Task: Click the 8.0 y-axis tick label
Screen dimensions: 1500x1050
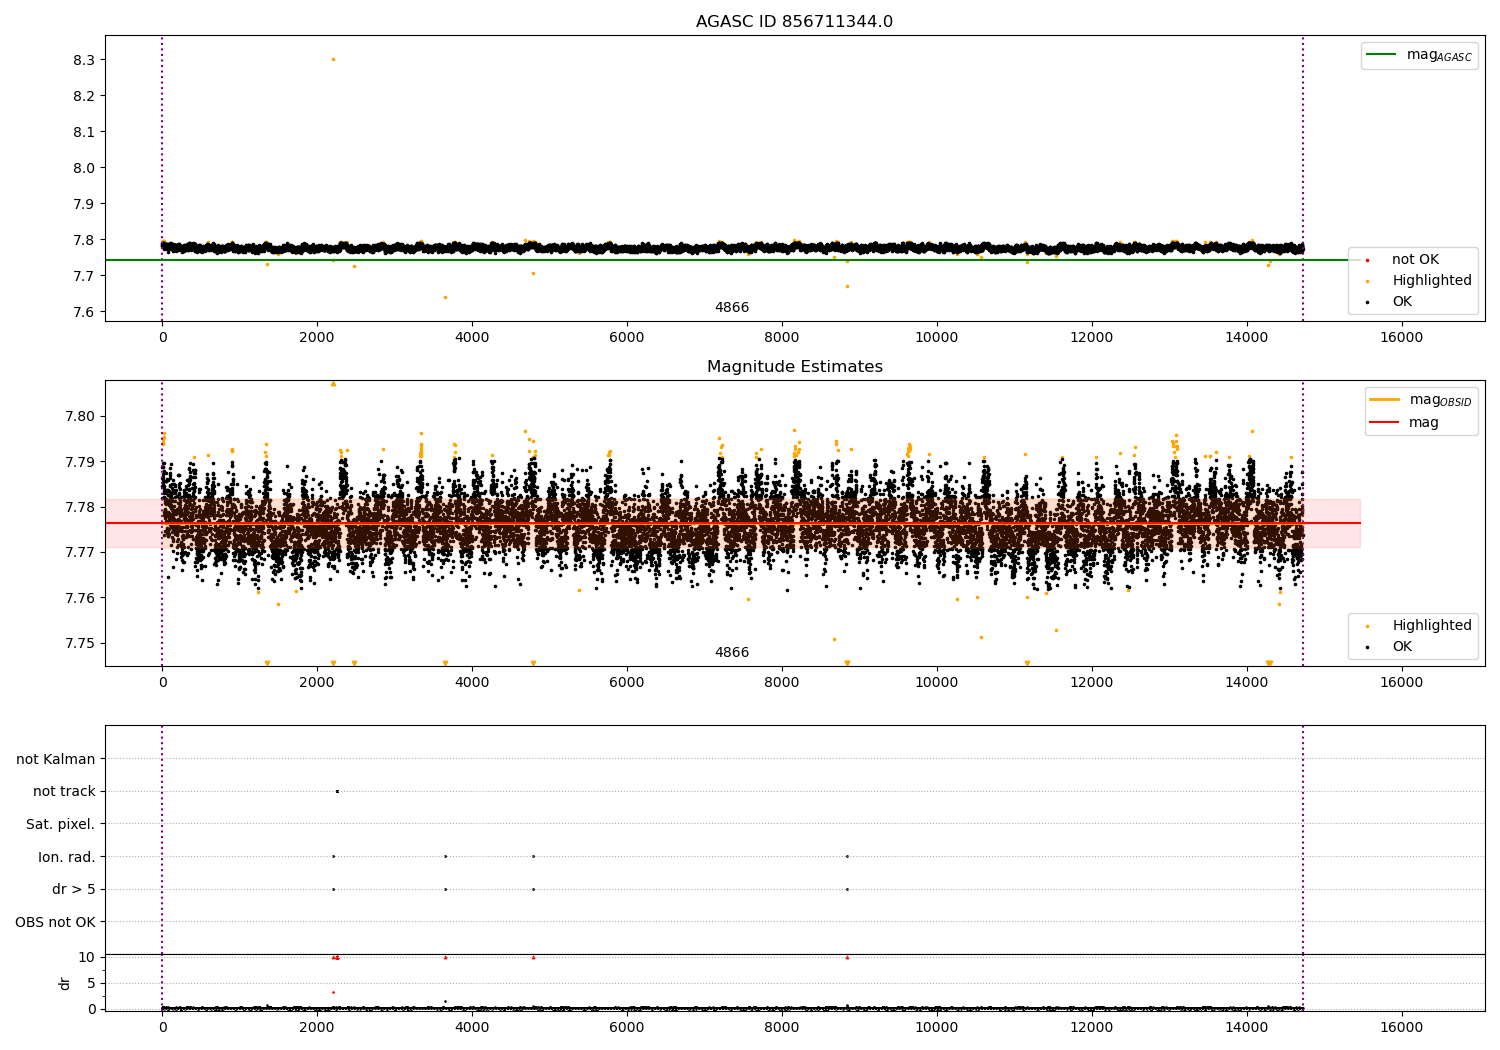Action: tap(84, 168)
